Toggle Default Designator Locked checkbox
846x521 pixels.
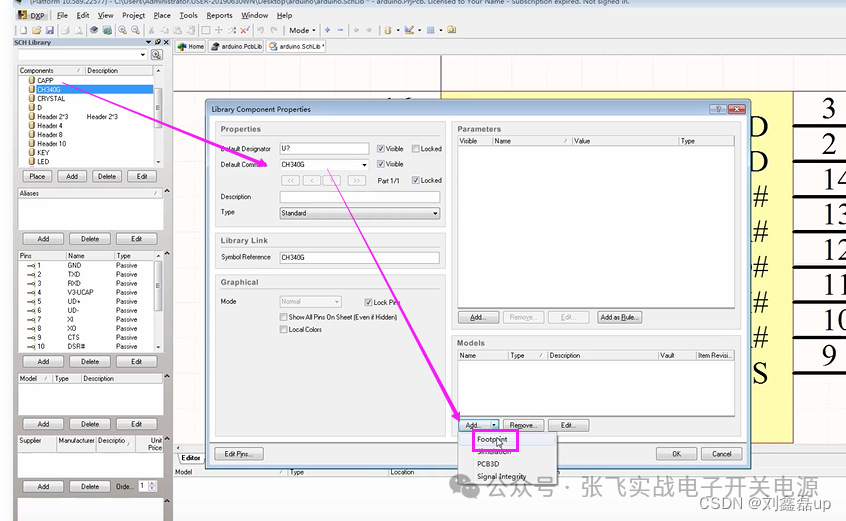(x=415, y=149)
